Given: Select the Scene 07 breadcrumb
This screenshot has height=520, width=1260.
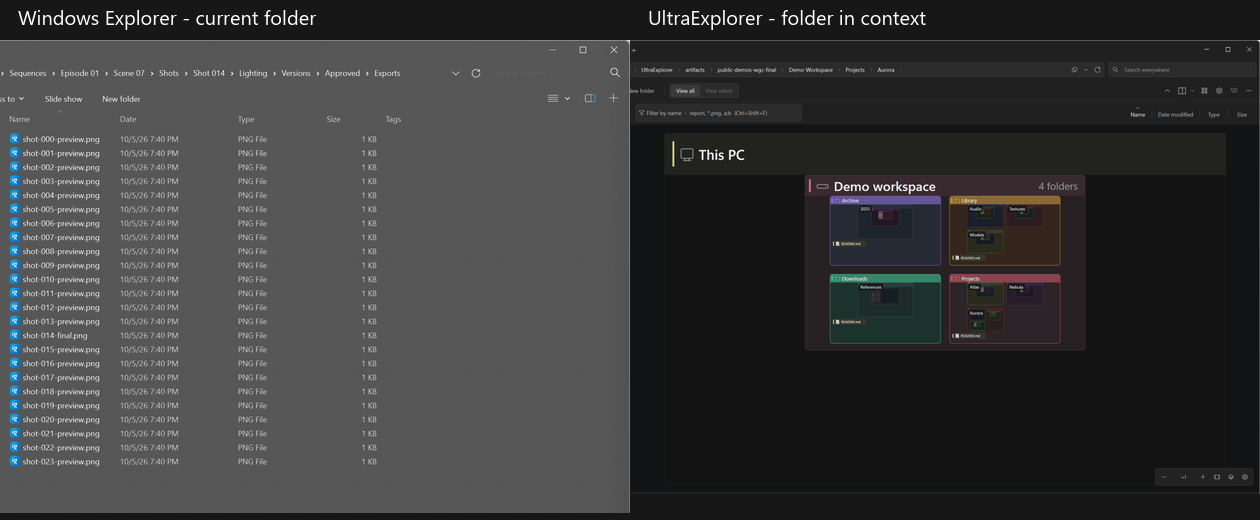Looking at the screenshot, I should coord(129,73).
